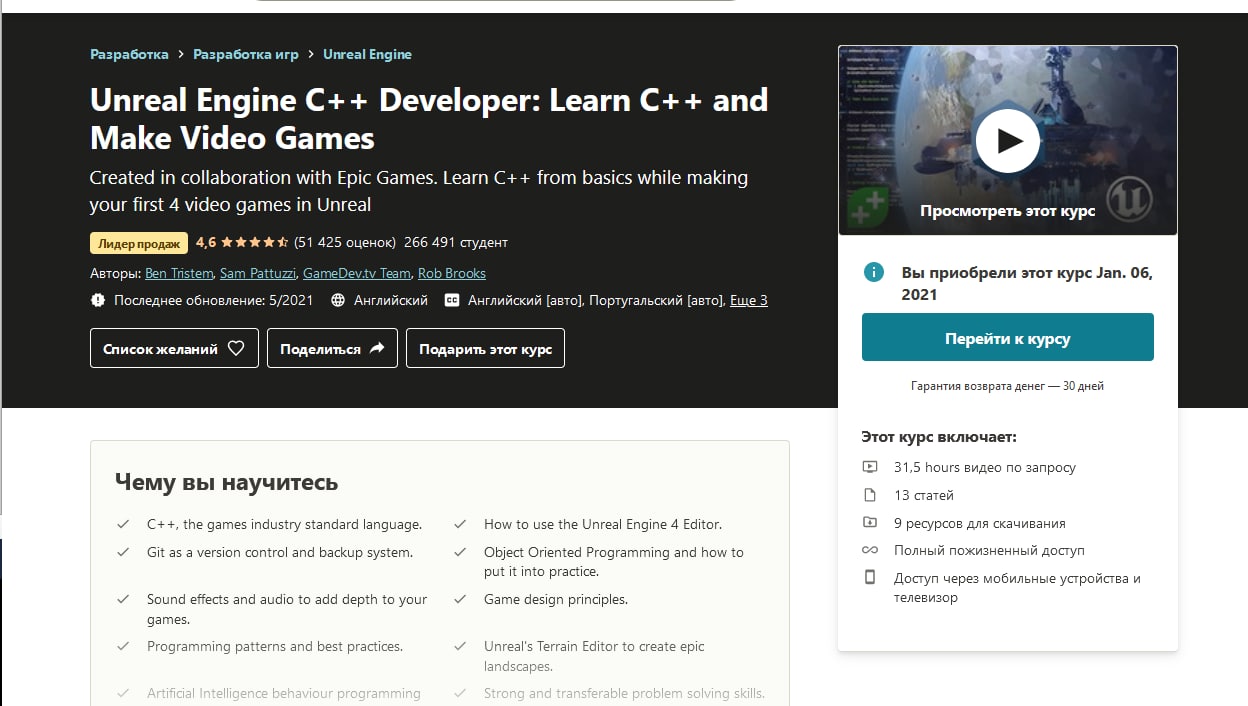Click the course title heading
The width and height of the screenshot is (1248, 706).
[429, 118]
